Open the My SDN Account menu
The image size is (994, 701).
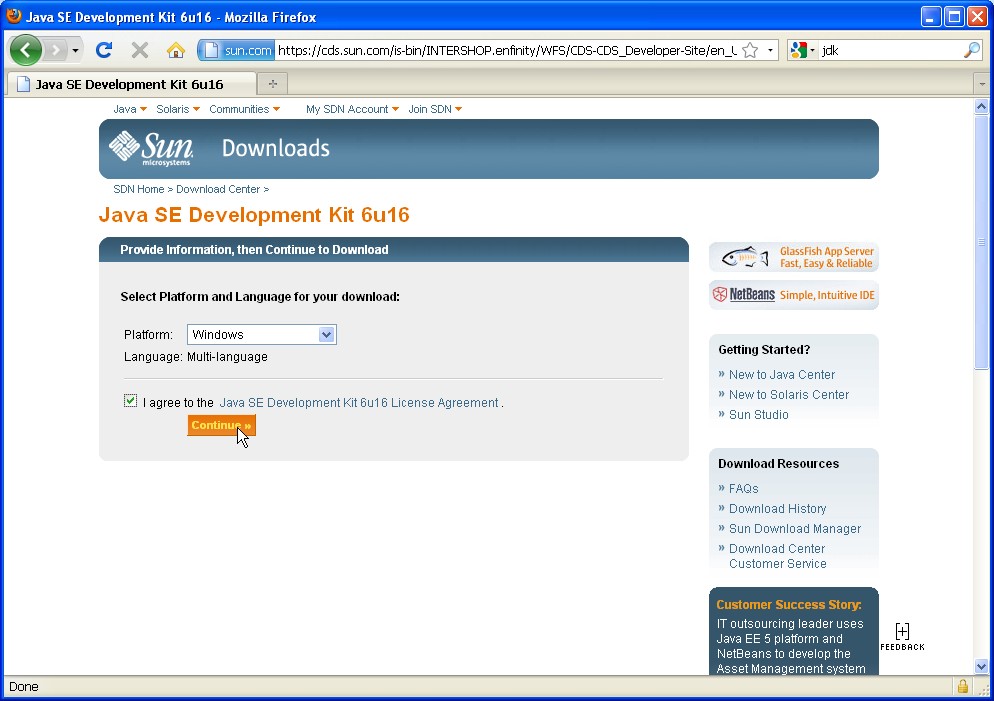pos(352,109)
